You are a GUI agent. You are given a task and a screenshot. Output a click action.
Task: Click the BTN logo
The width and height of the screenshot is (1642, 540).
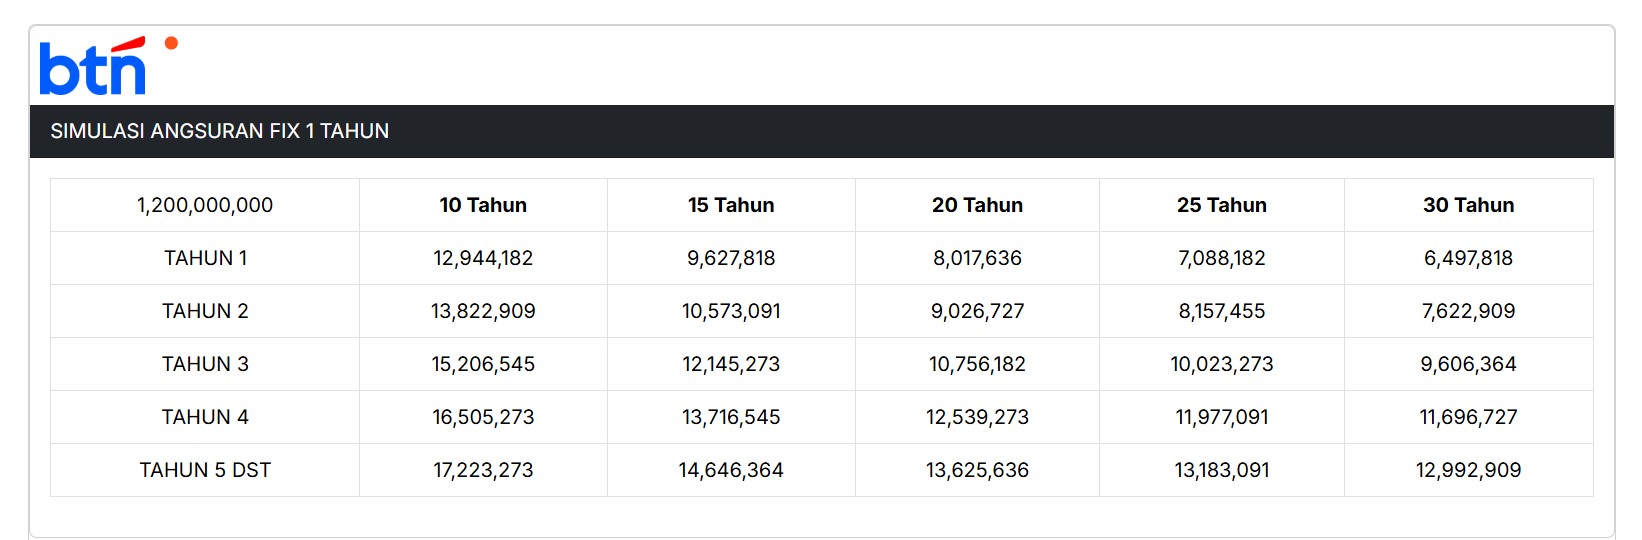coord(93,67)
